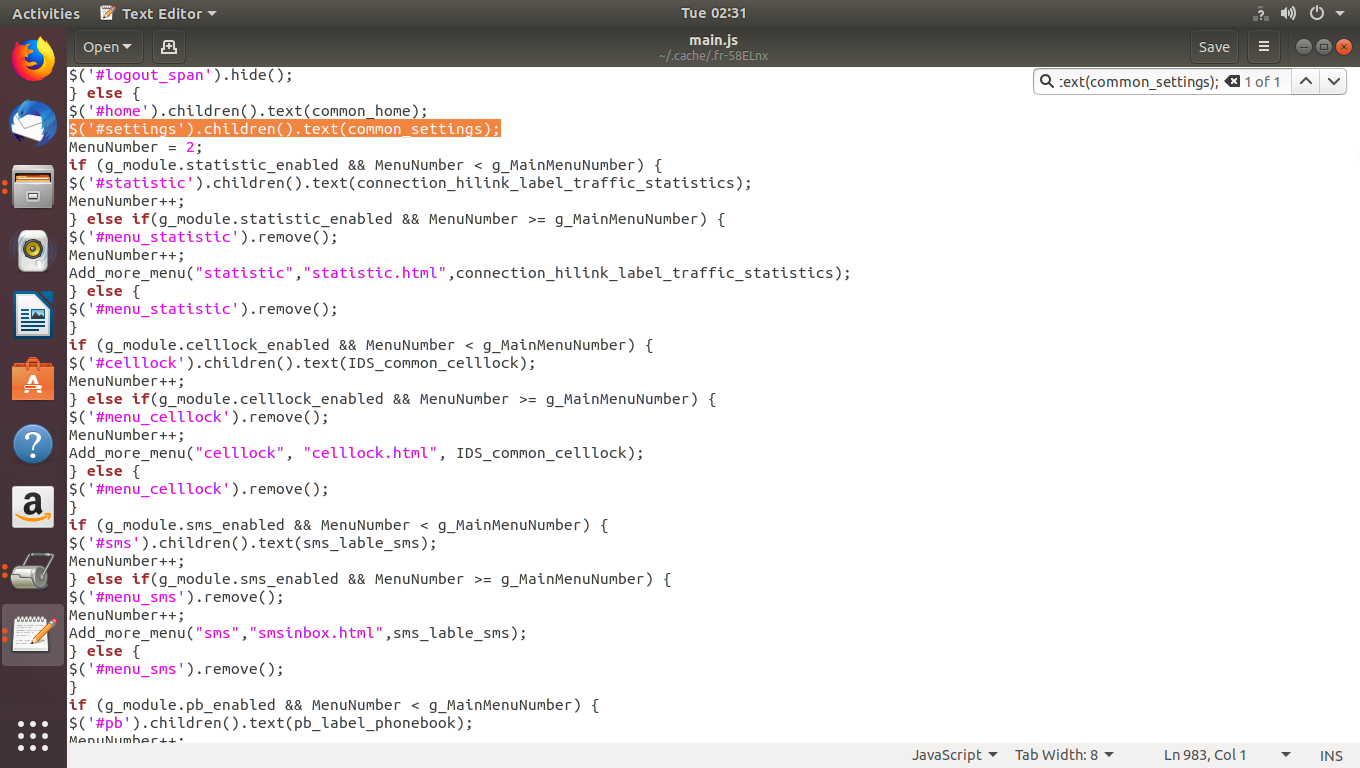Click the '#sms' sms_lable_sms line
Viewport: 1360px width, 768px height.
[252, 543]
